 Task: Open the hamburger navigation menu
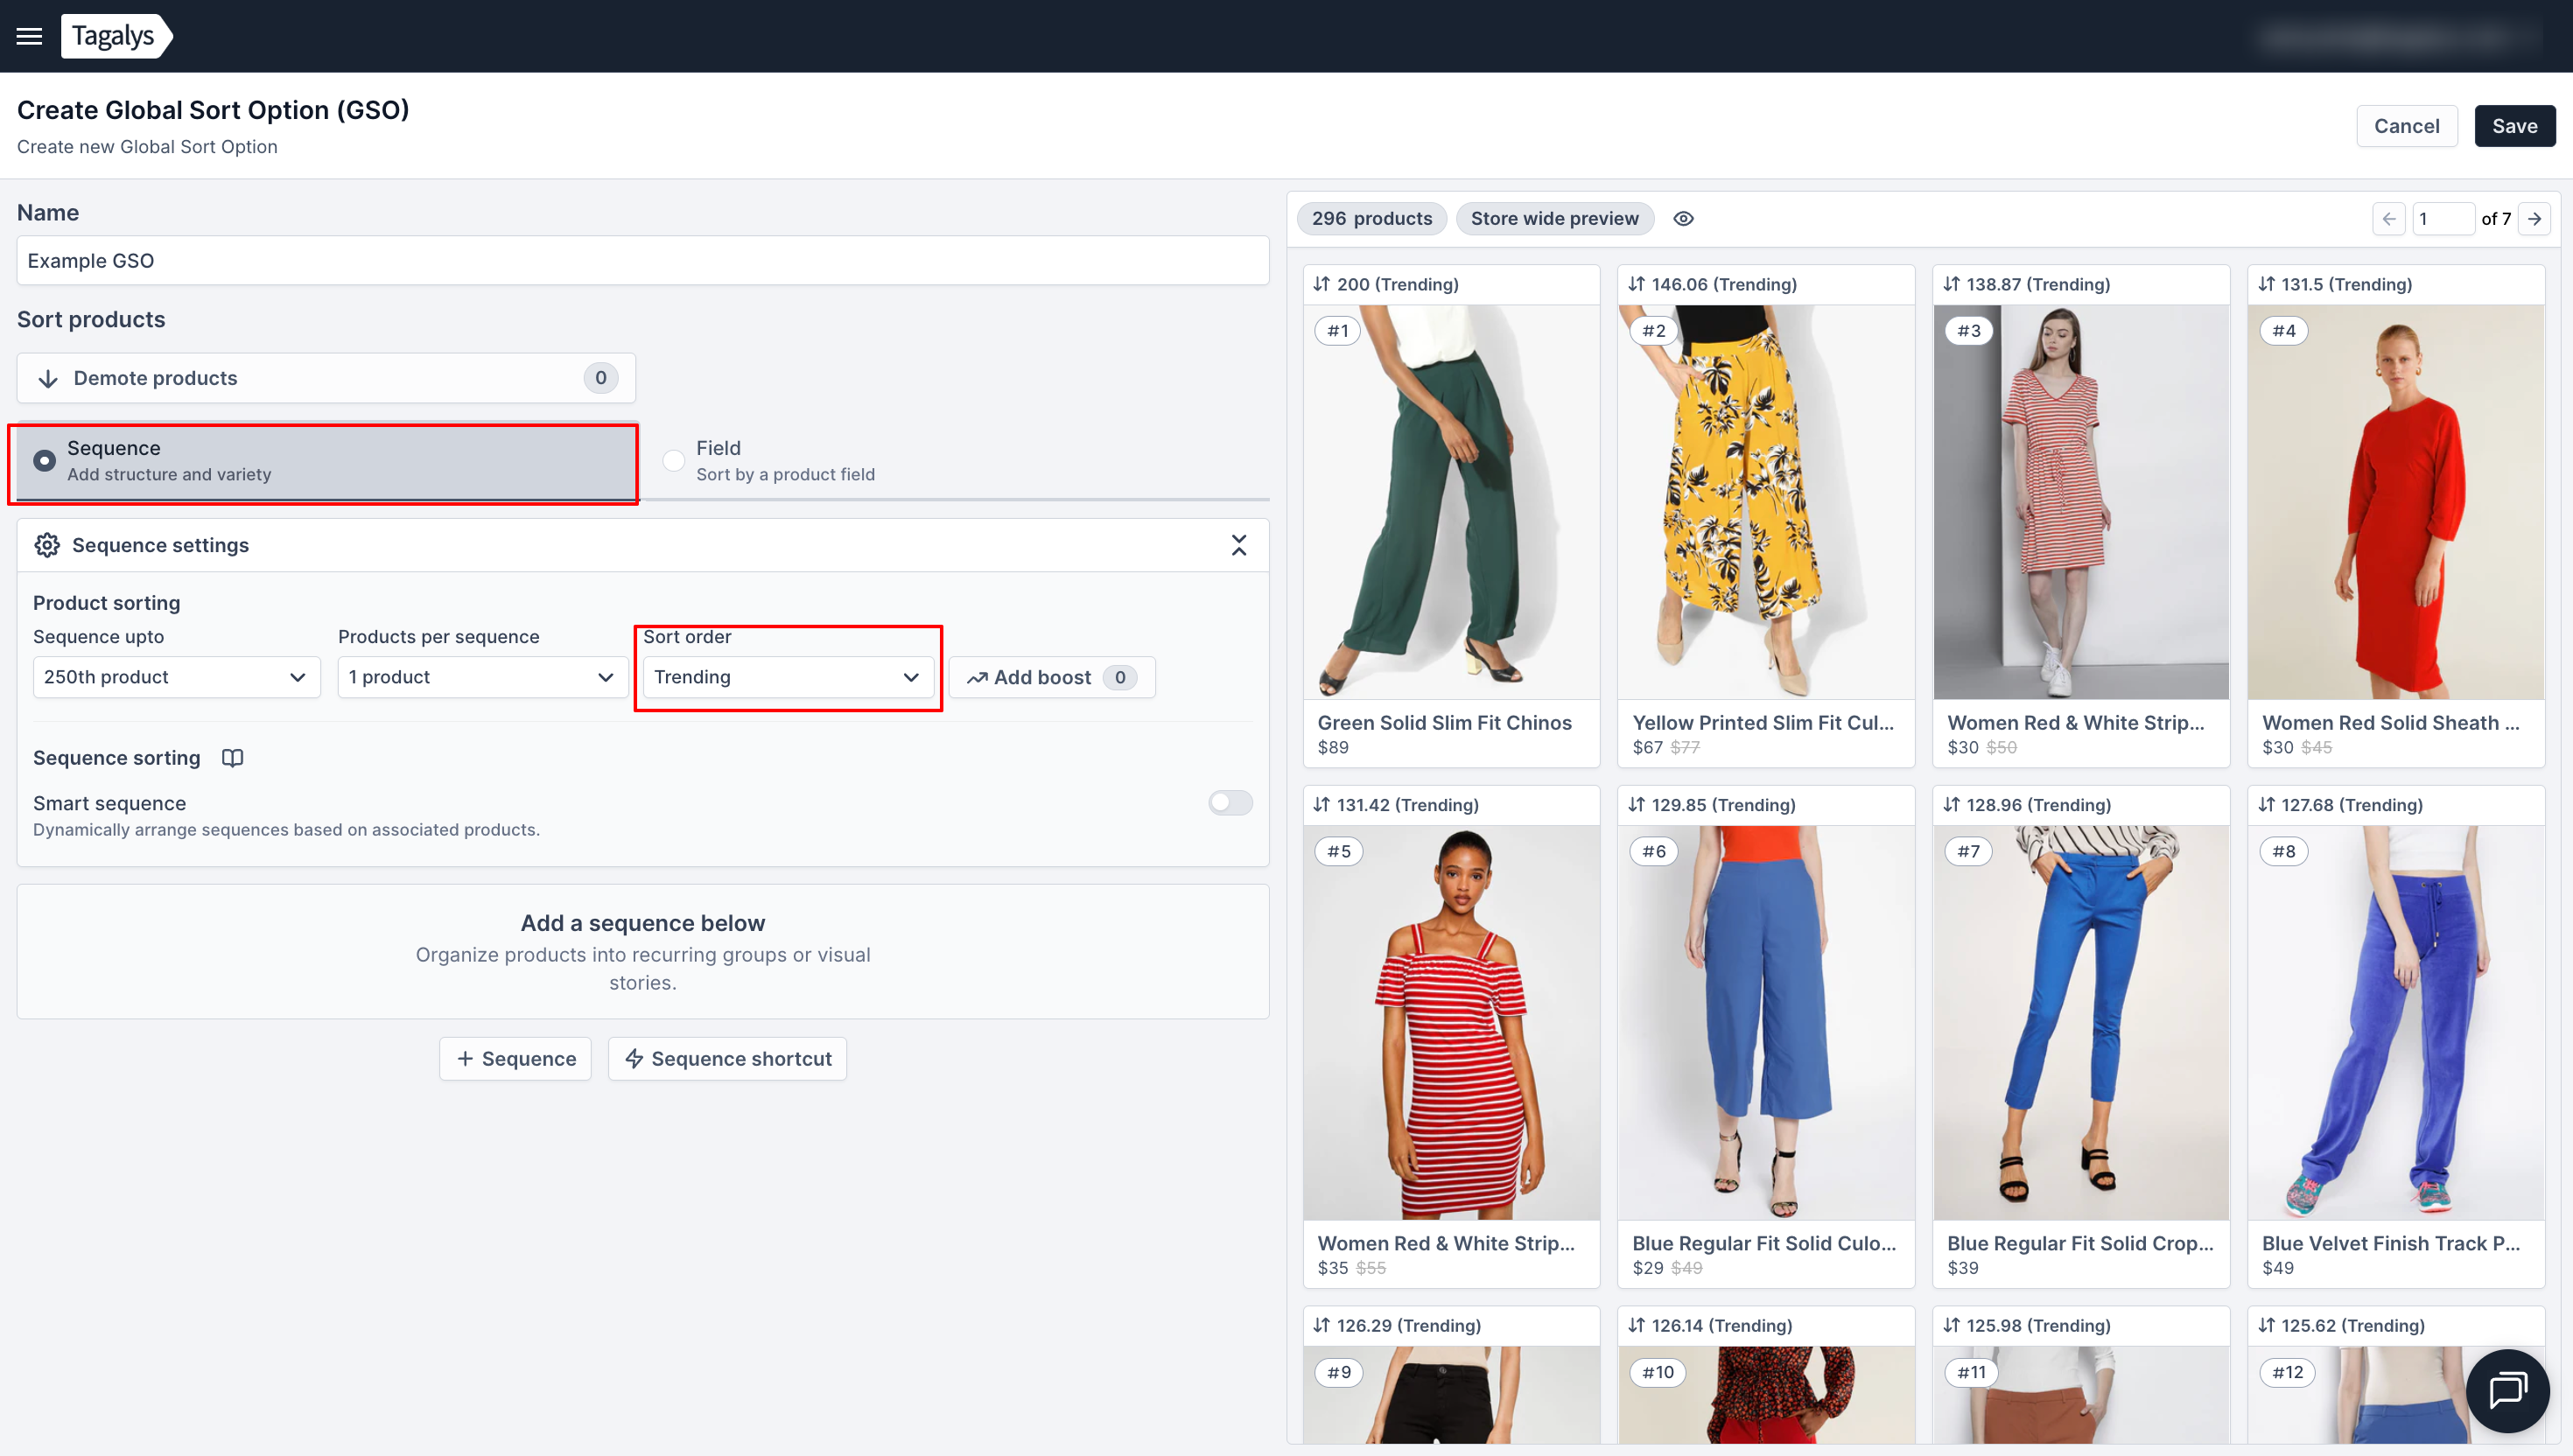[x=29, y=36]
